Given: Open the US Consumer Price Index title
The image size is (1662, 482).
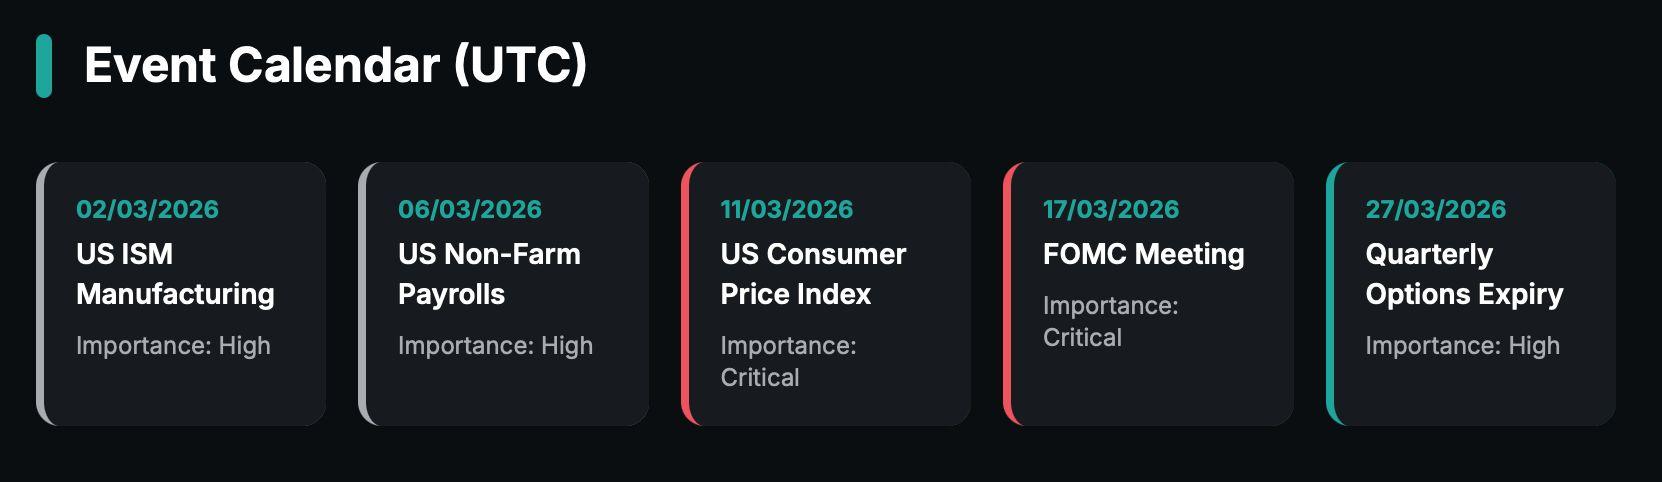Looking at the screenshot, I should (x=813, y=274).
